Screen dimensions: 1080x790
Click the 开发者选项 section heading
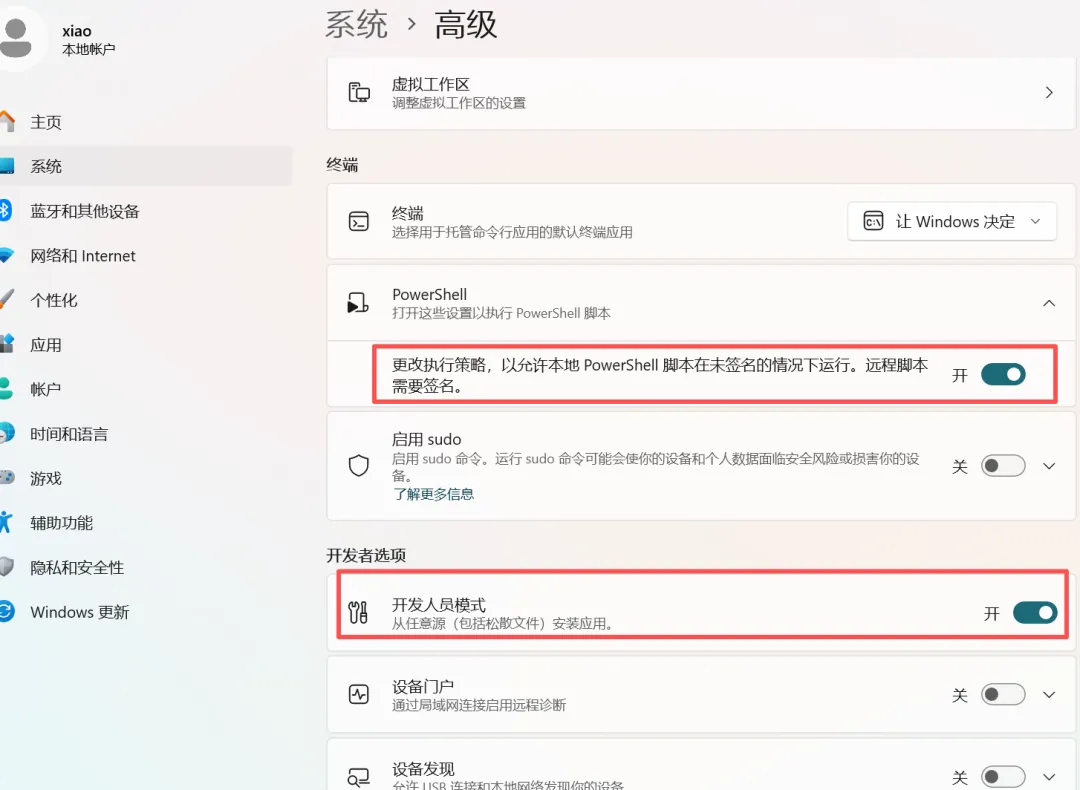[366, 555]
